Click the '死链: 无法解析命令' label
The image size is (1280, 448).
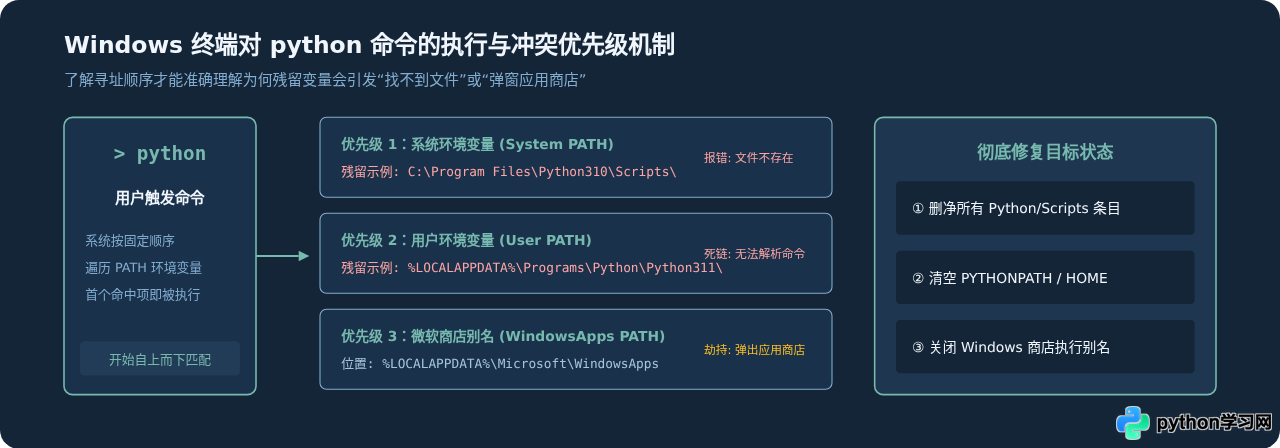pos(755,254)
